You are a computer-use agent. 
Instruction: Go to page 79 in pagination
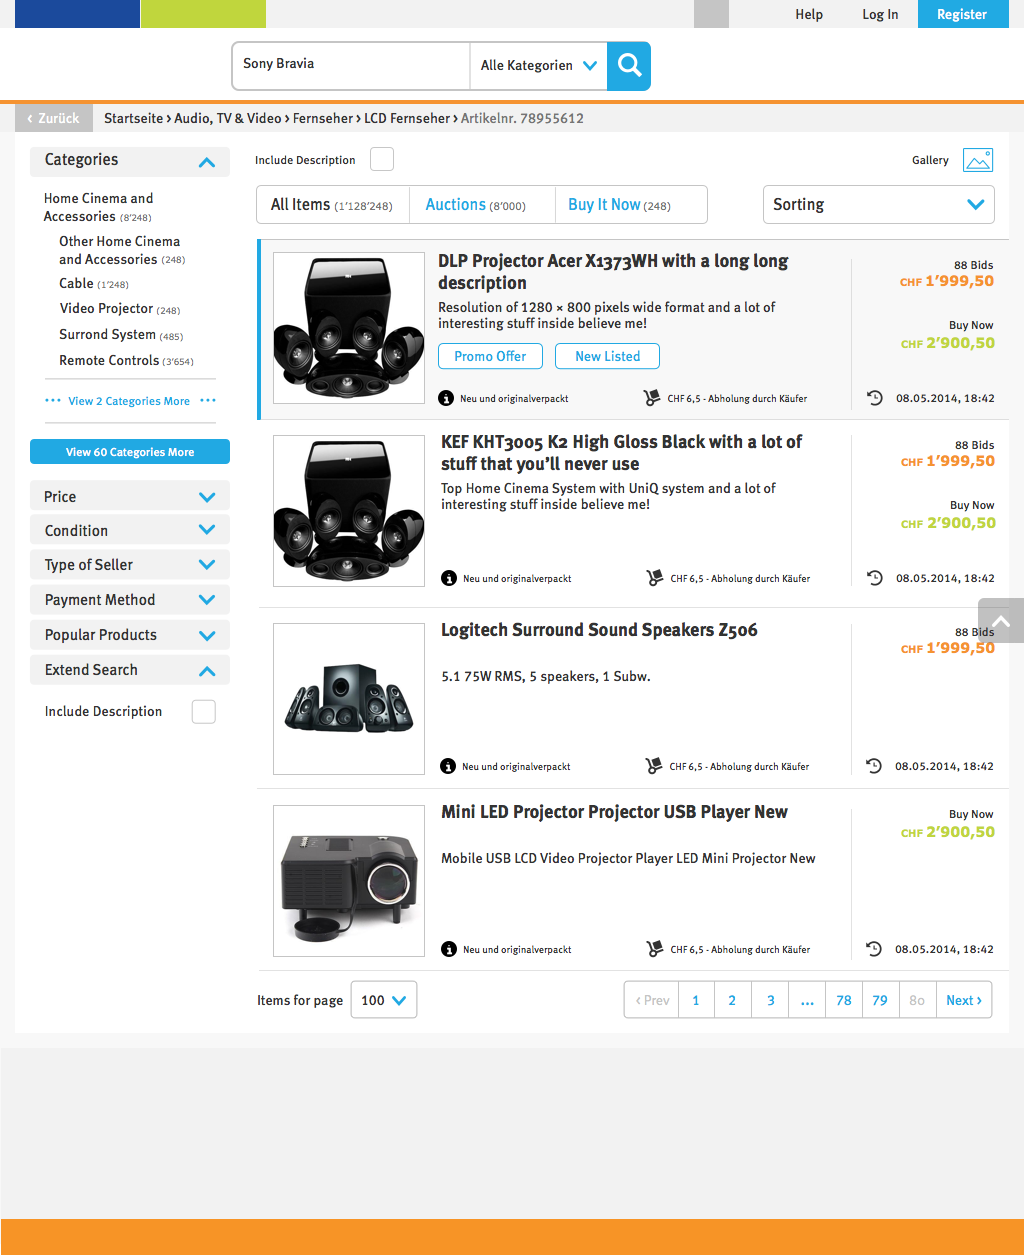pyautogui.click(x=880, y=1000)
